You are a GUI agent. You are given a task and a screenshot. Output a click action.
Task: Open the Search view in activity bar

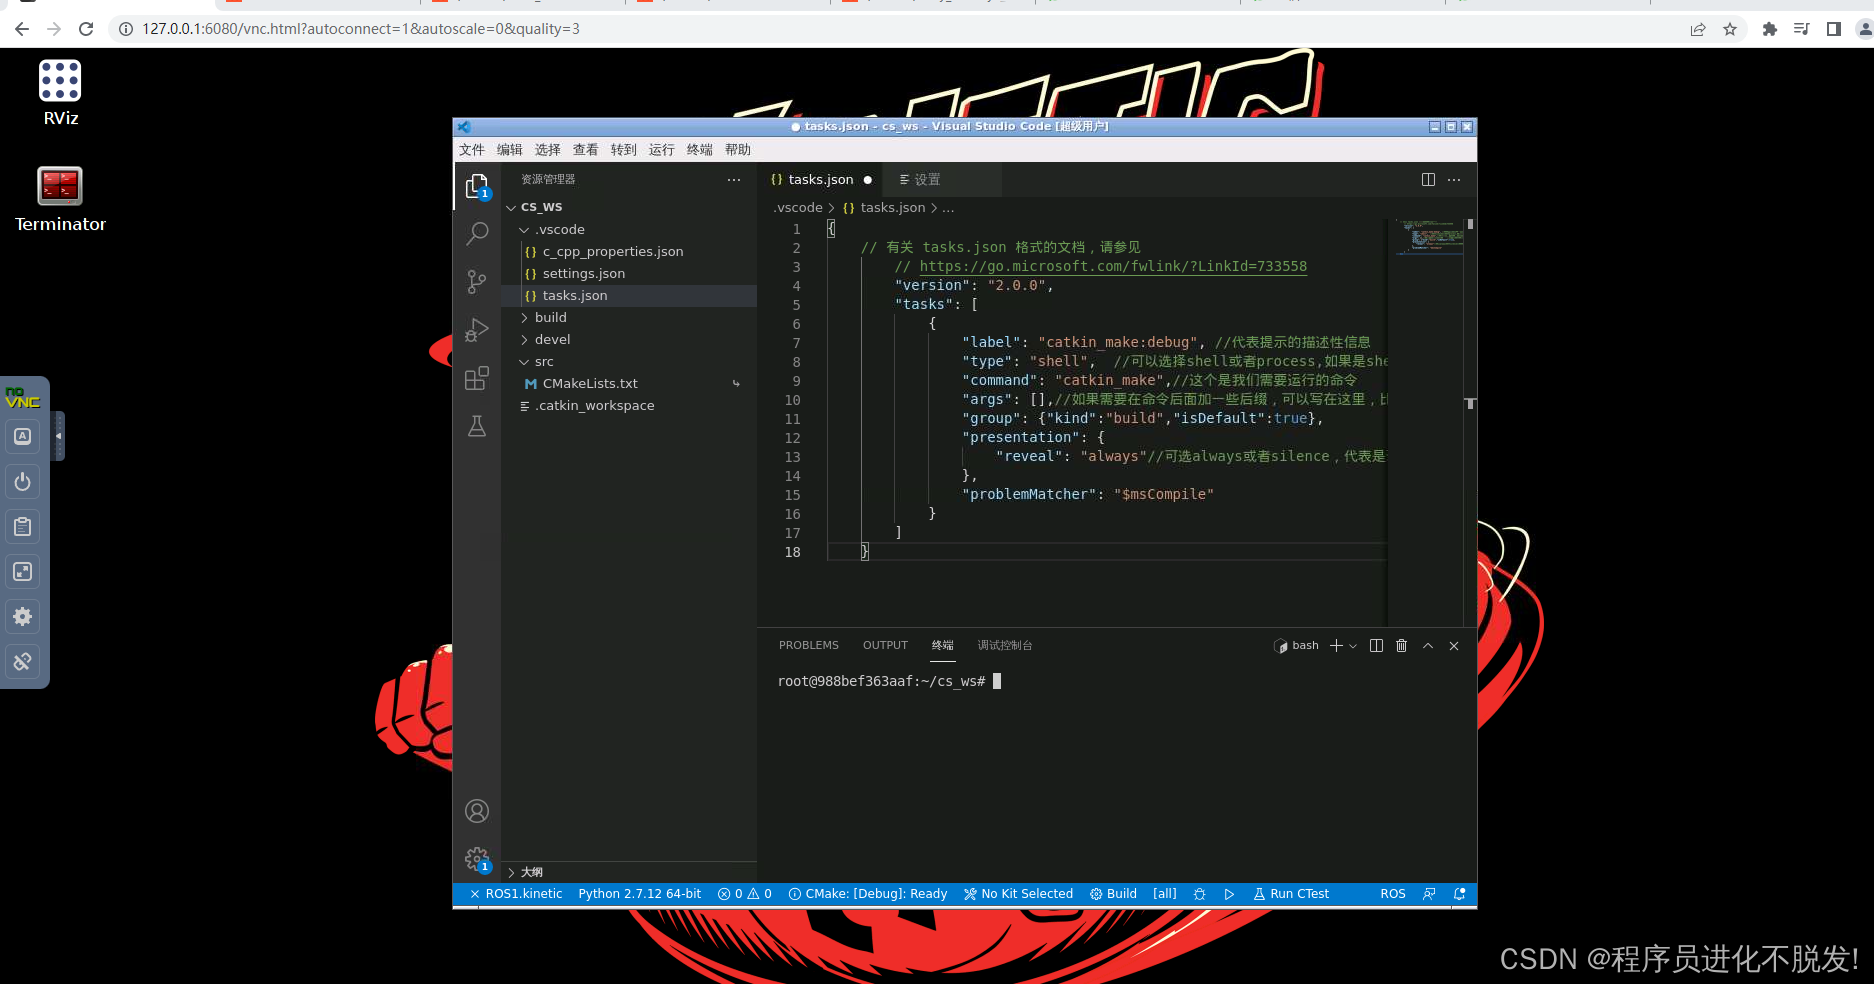coord(477,234)
